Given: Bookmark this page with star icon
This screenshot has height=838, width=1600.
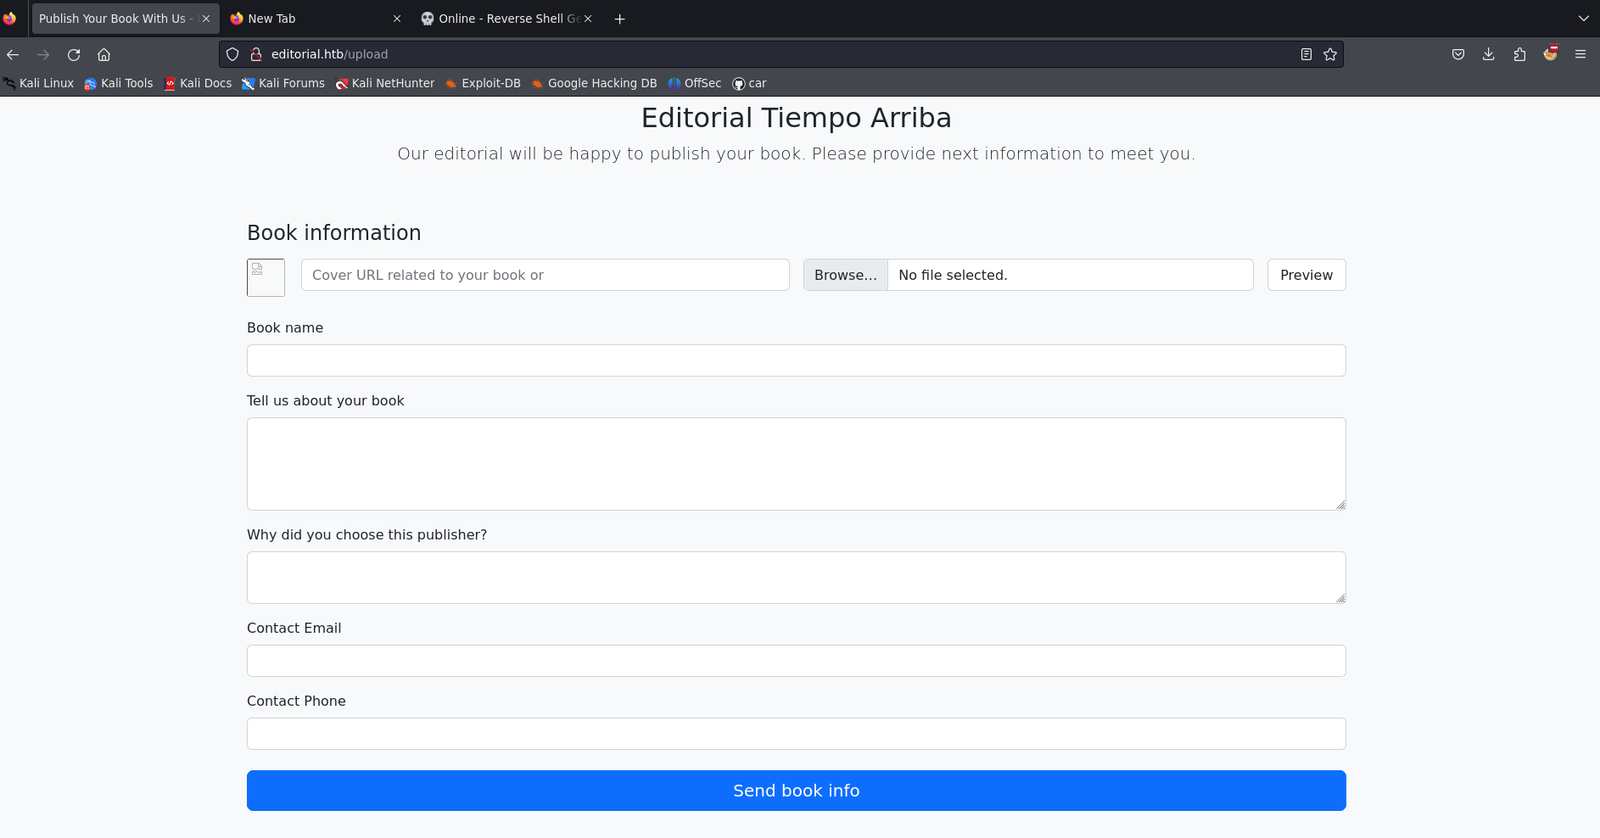Looking at the screenshot, I should coord(1330,55).
